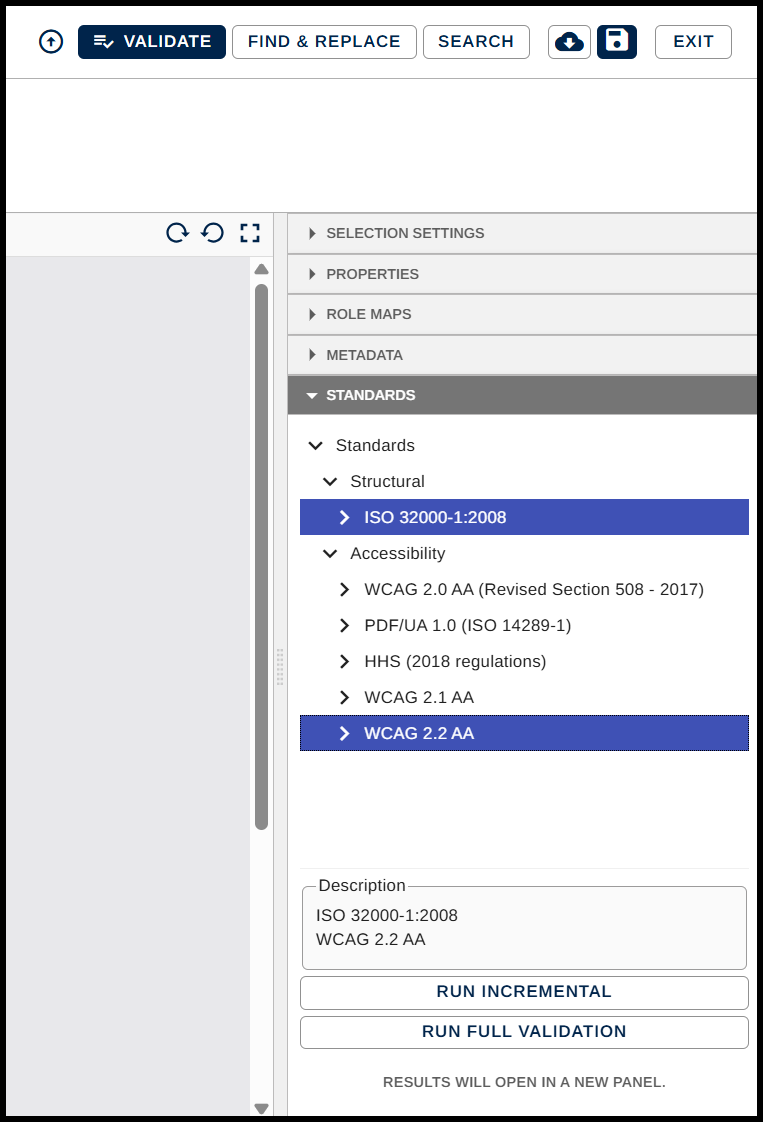
Task: Click the upload arrow circle icon
Action: [51, 42]
